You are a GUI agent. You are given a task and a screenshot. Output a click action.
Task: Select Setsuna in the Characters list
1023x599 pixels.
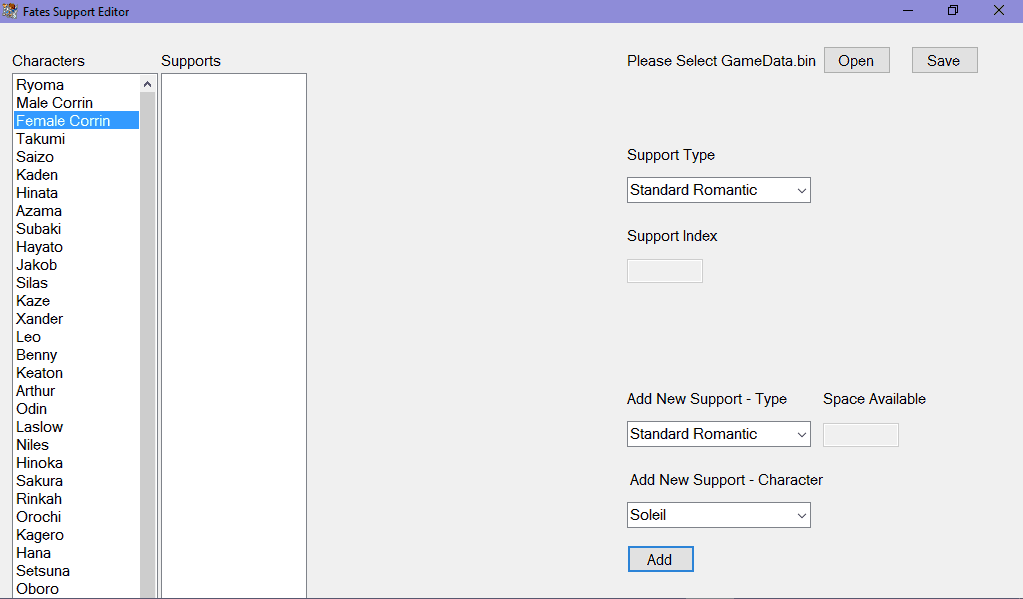pyautogui.click(x=76, y=571)
